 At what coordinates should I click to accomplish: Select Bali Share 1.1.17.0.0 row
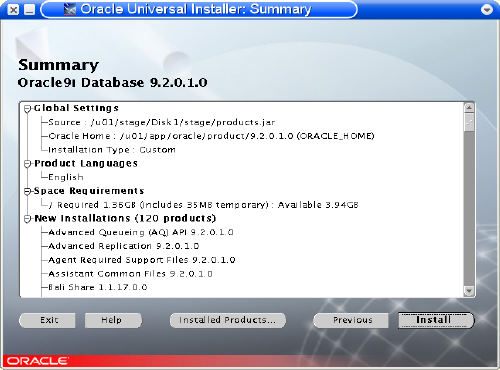pos(98,287)
